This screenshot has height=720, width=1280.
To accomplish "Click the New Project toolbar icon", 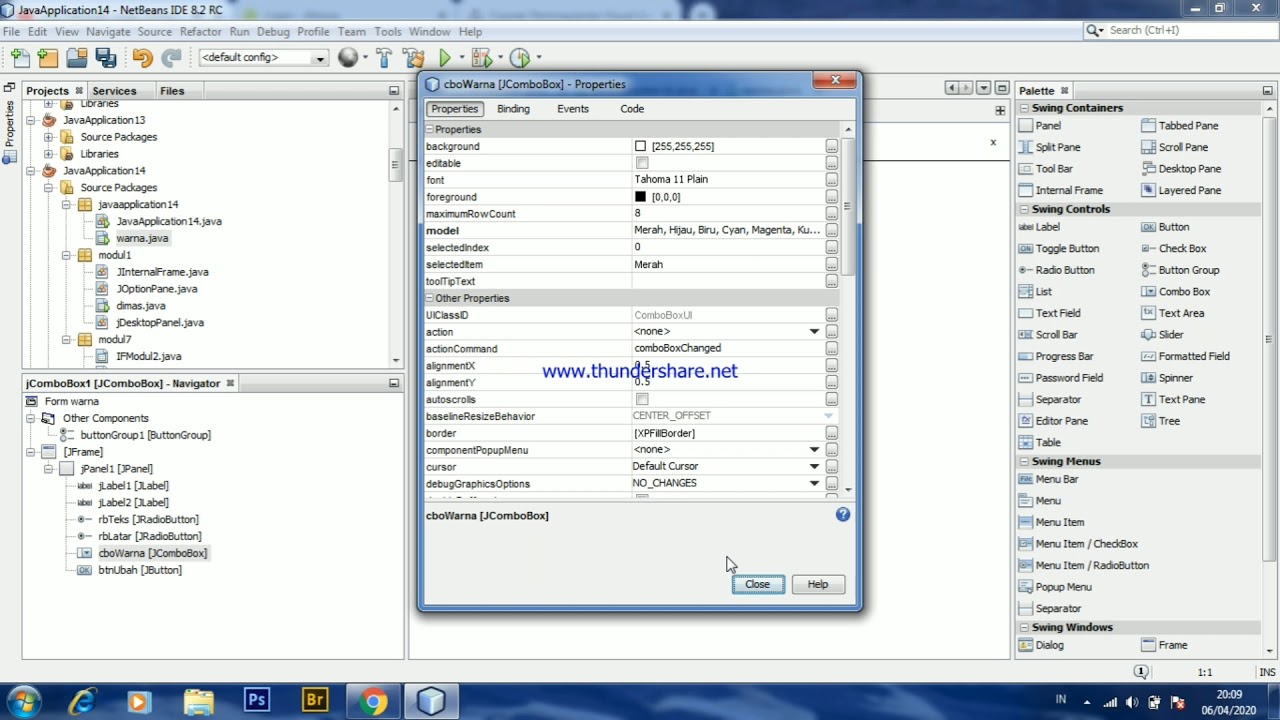I will point(47,58).
